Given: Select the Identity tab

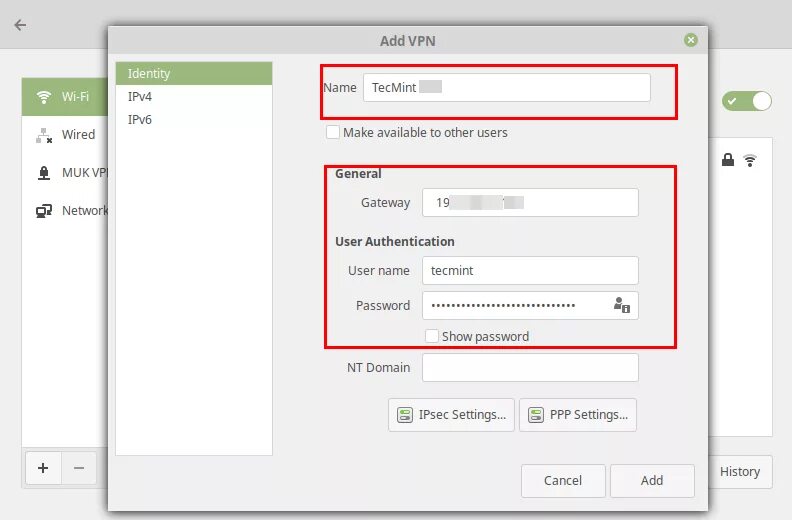Looking at the screenshot, I should (194, 73).
